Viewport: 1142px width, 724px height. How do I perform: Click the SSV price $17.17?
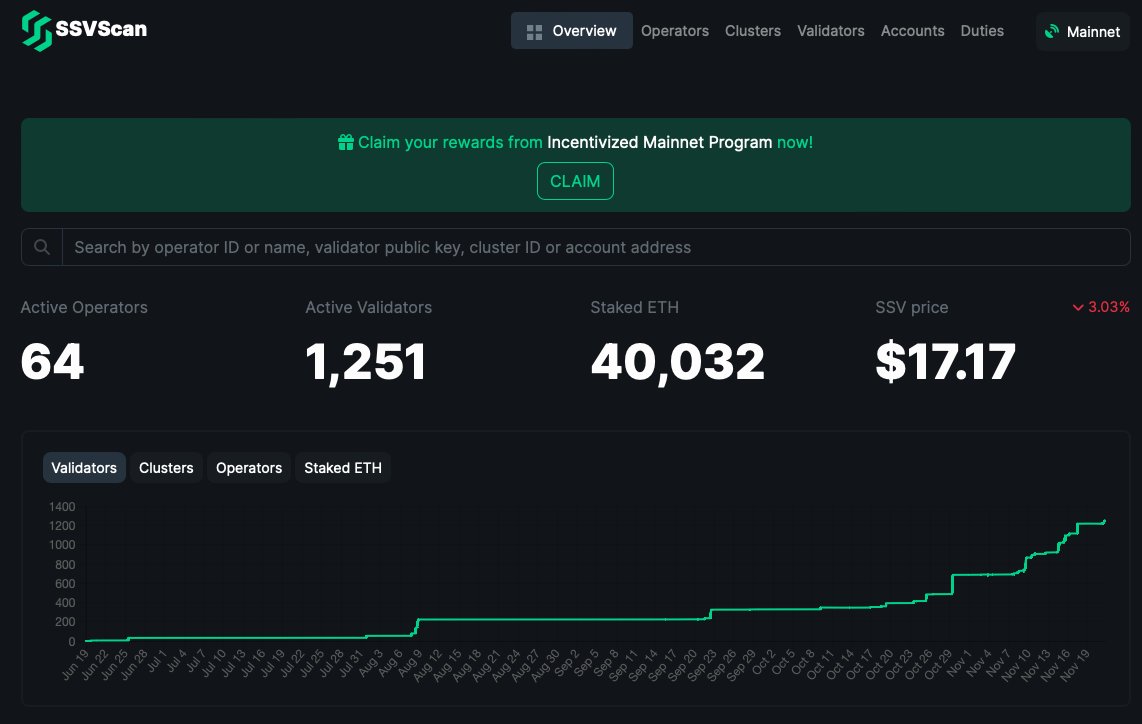point(945,361)
